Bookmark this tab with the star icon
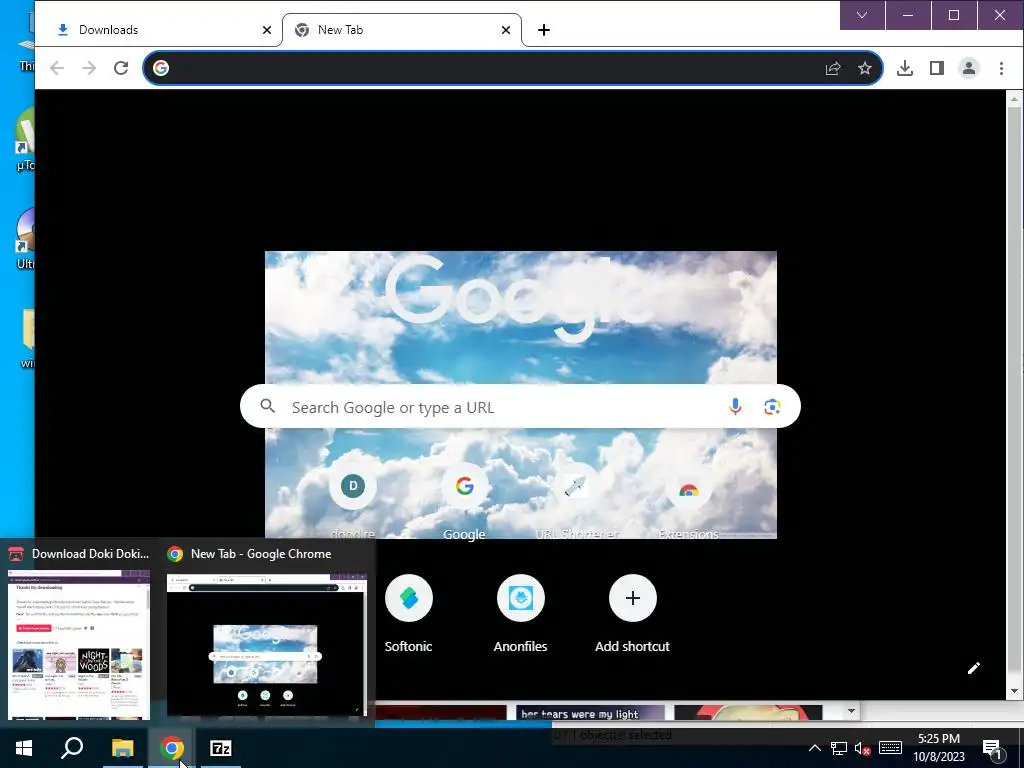This screenshot has width=1024, height=768. (865, 68)
